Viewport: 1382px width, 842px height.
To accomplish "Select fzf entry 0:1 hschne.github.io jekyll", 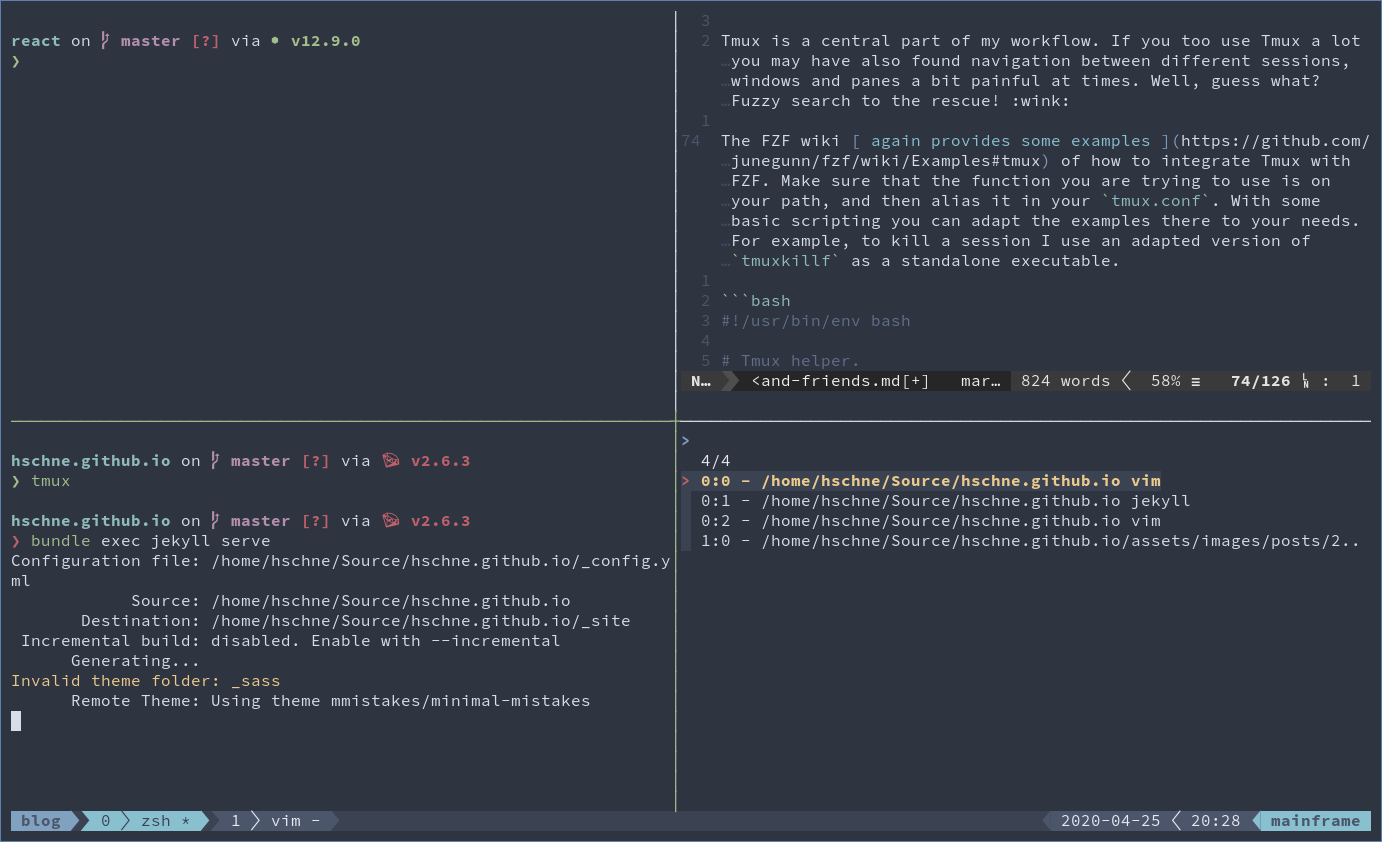I will (946, 501).
